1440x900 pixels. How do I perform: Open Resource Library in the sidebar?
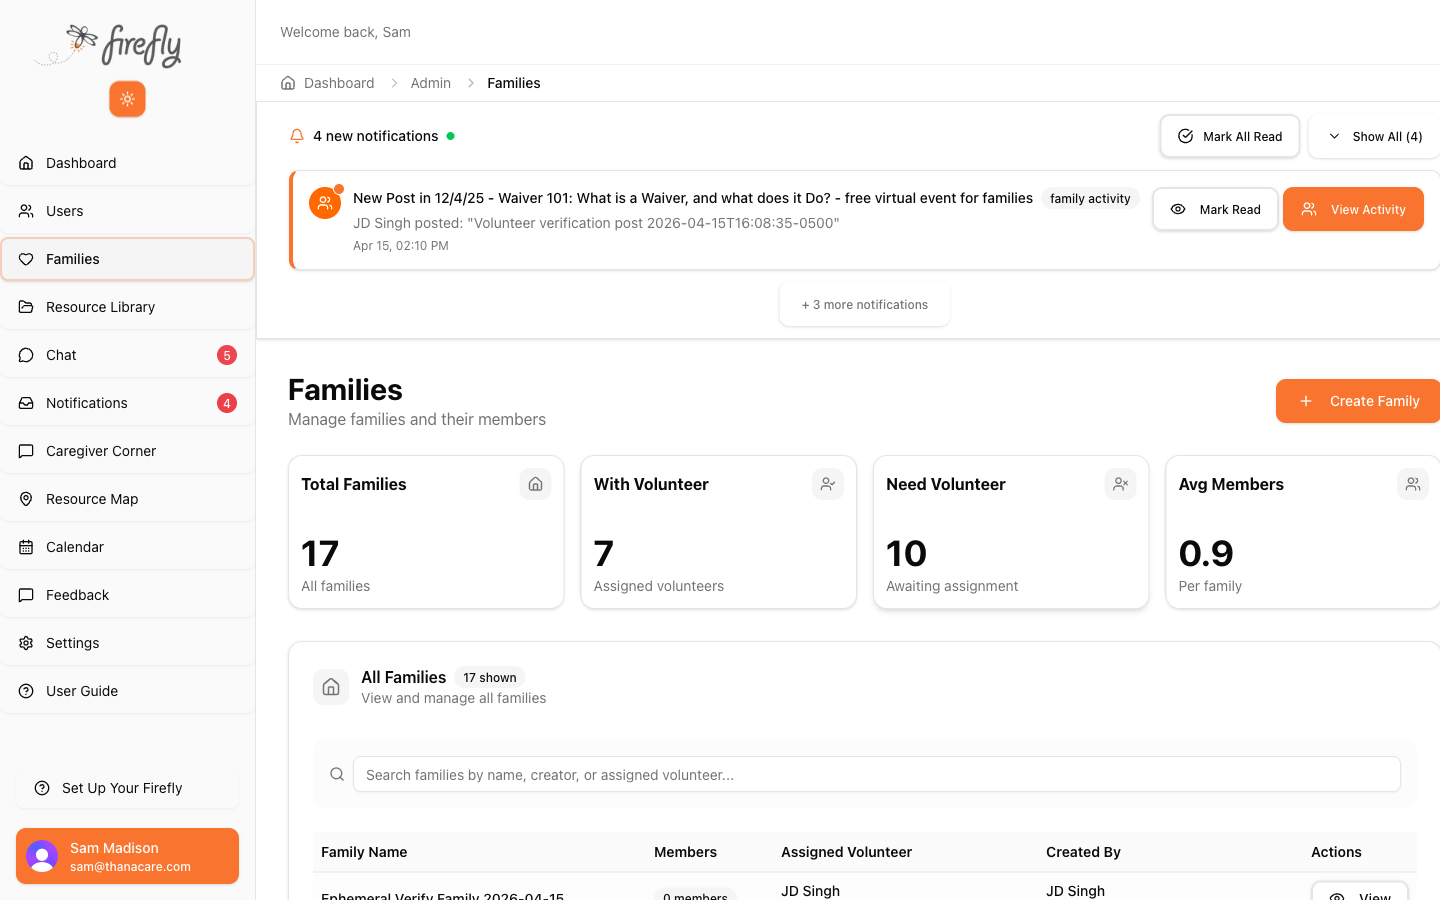127,307
